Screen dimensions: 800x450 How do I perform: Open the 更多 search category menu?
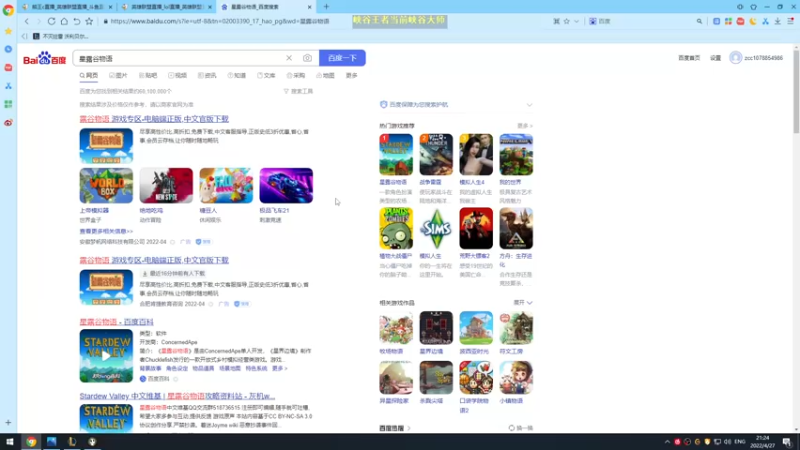click(352, 76)
